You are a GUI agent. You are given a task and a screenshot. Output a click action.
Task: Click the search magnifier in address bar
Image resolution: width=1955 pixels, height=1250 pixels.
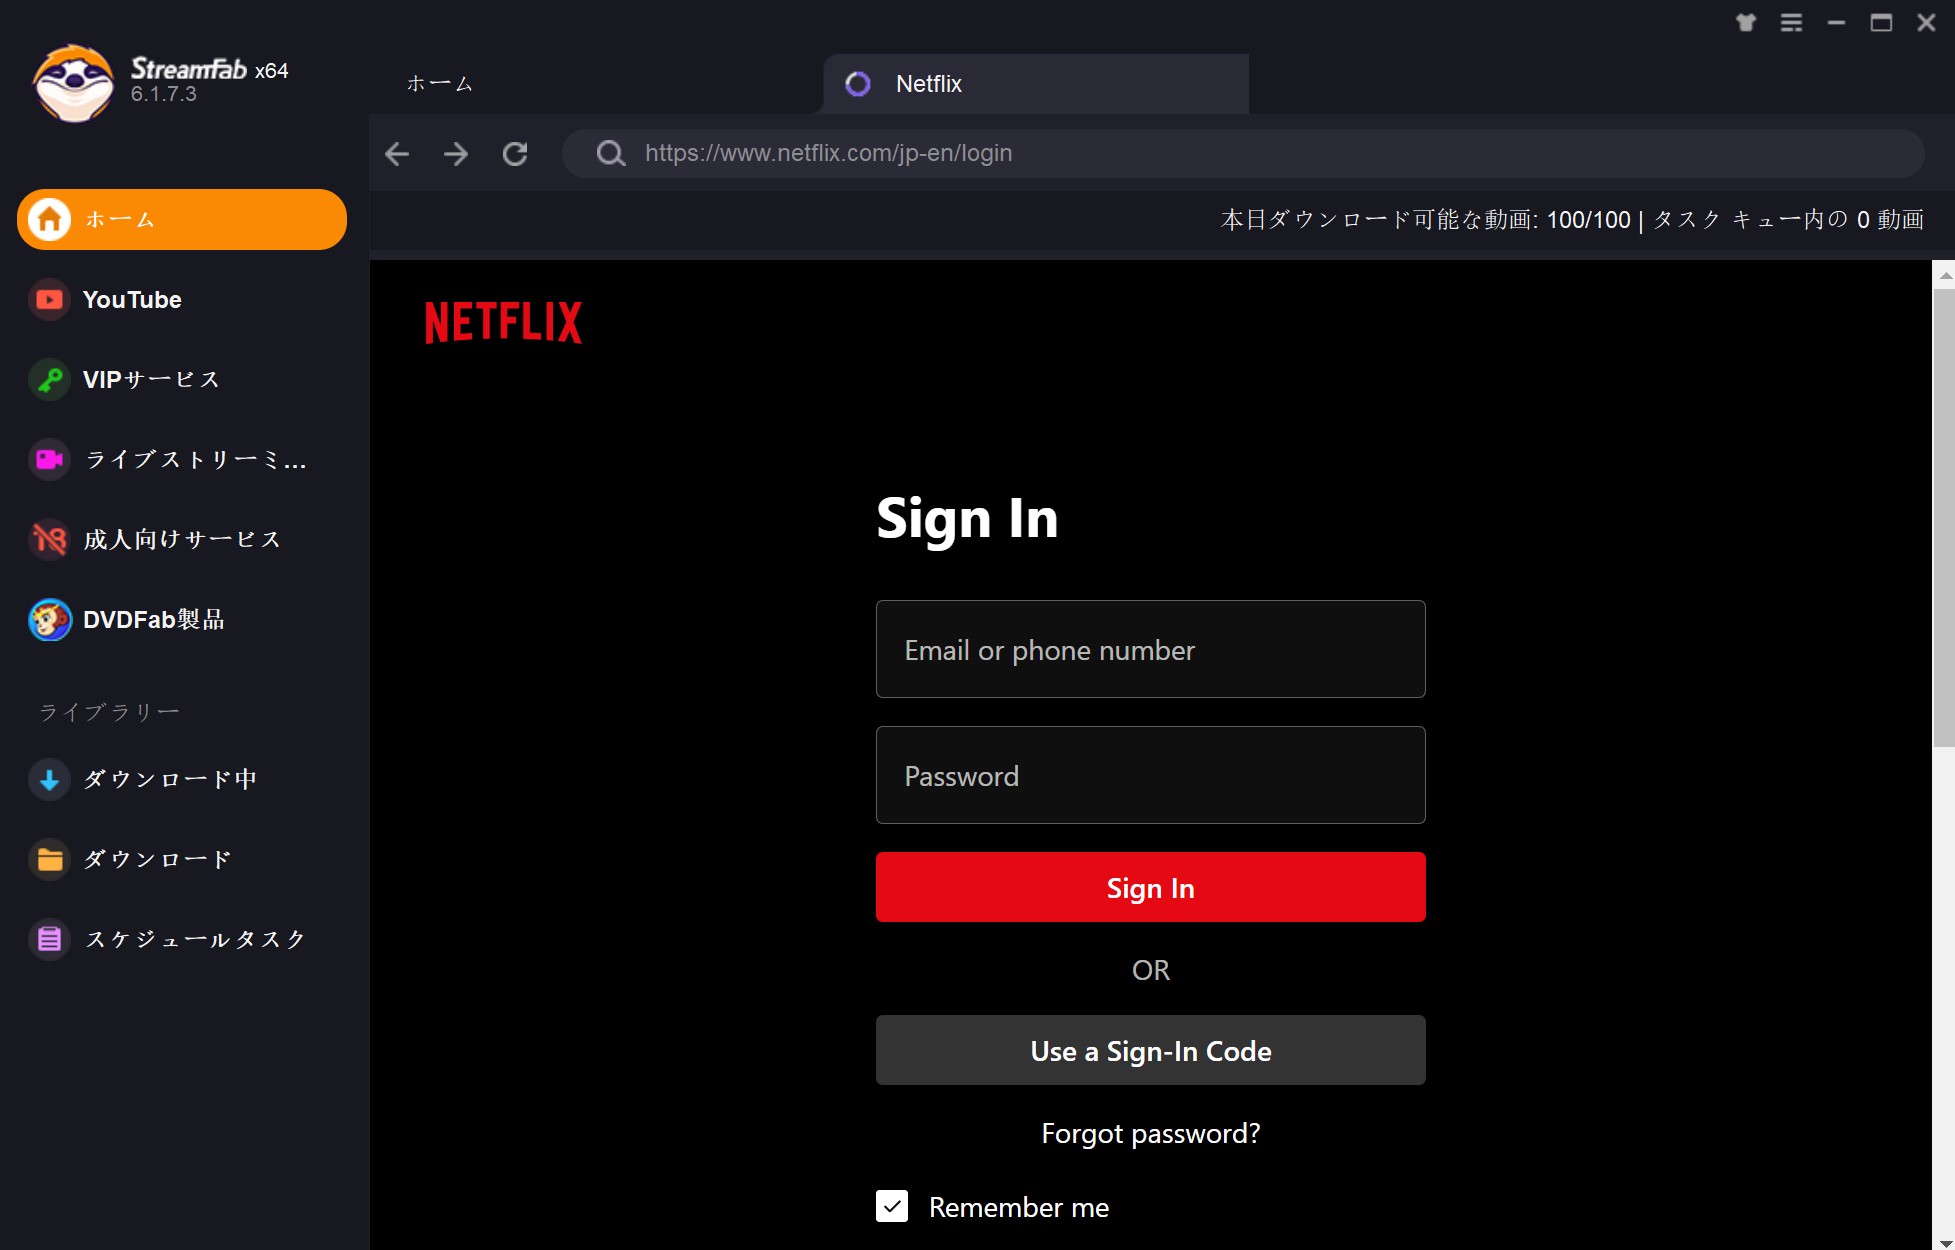point(610,153)
